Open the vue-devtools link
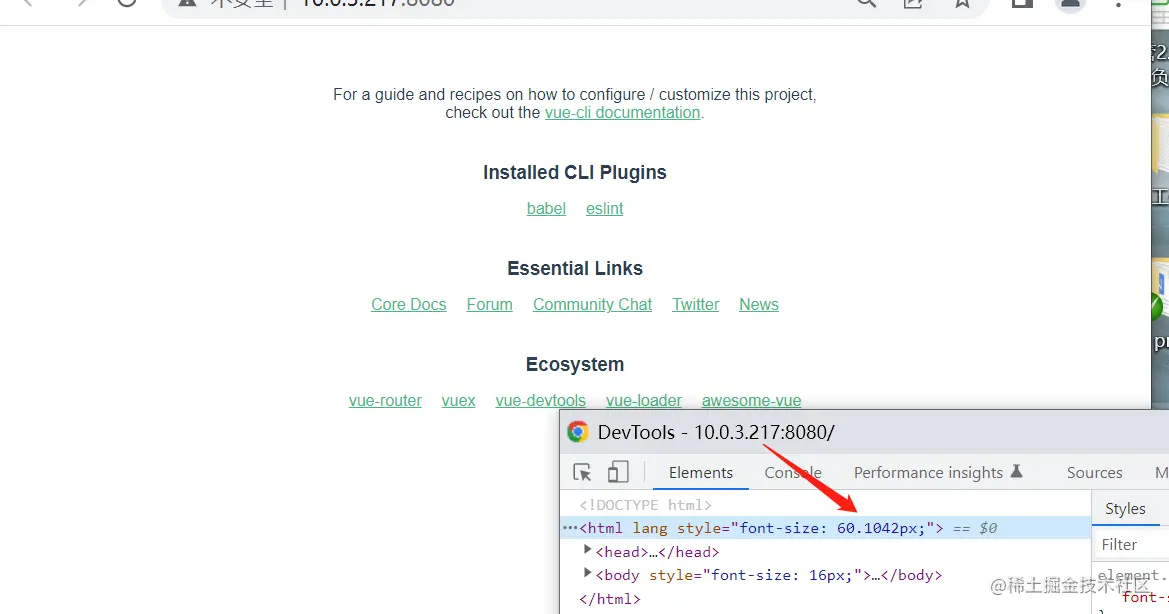 pos(541,401)
